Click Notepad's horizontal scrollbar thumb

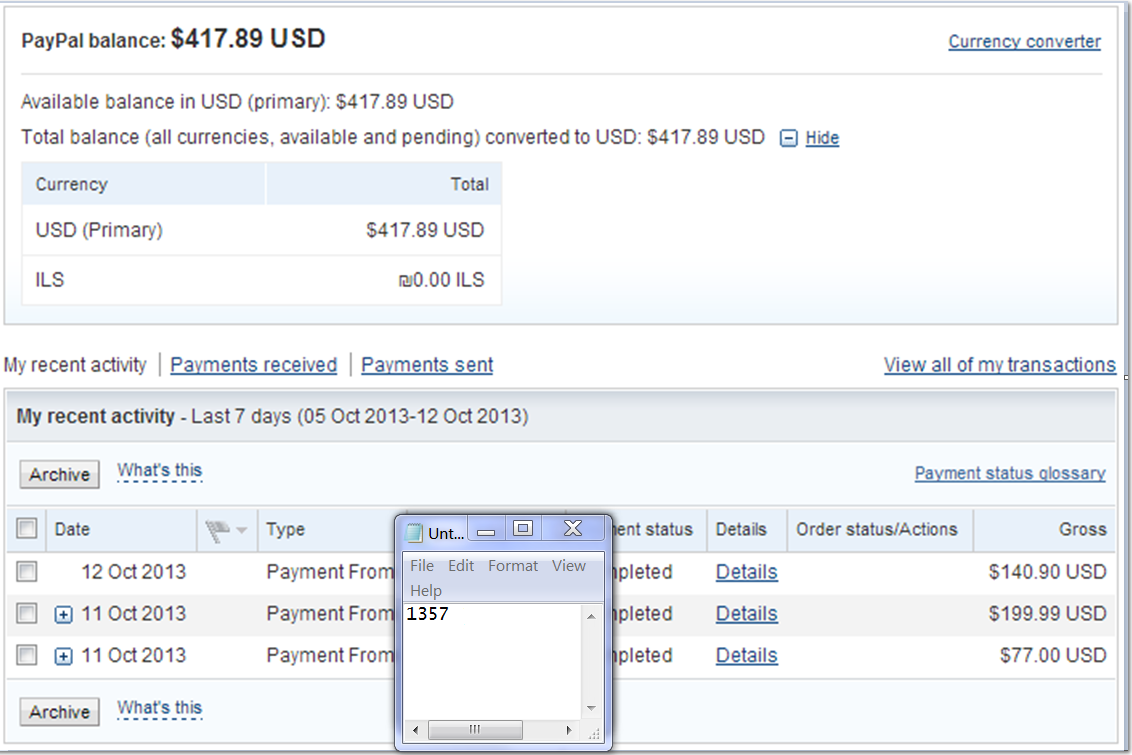[x=474, y=730]
